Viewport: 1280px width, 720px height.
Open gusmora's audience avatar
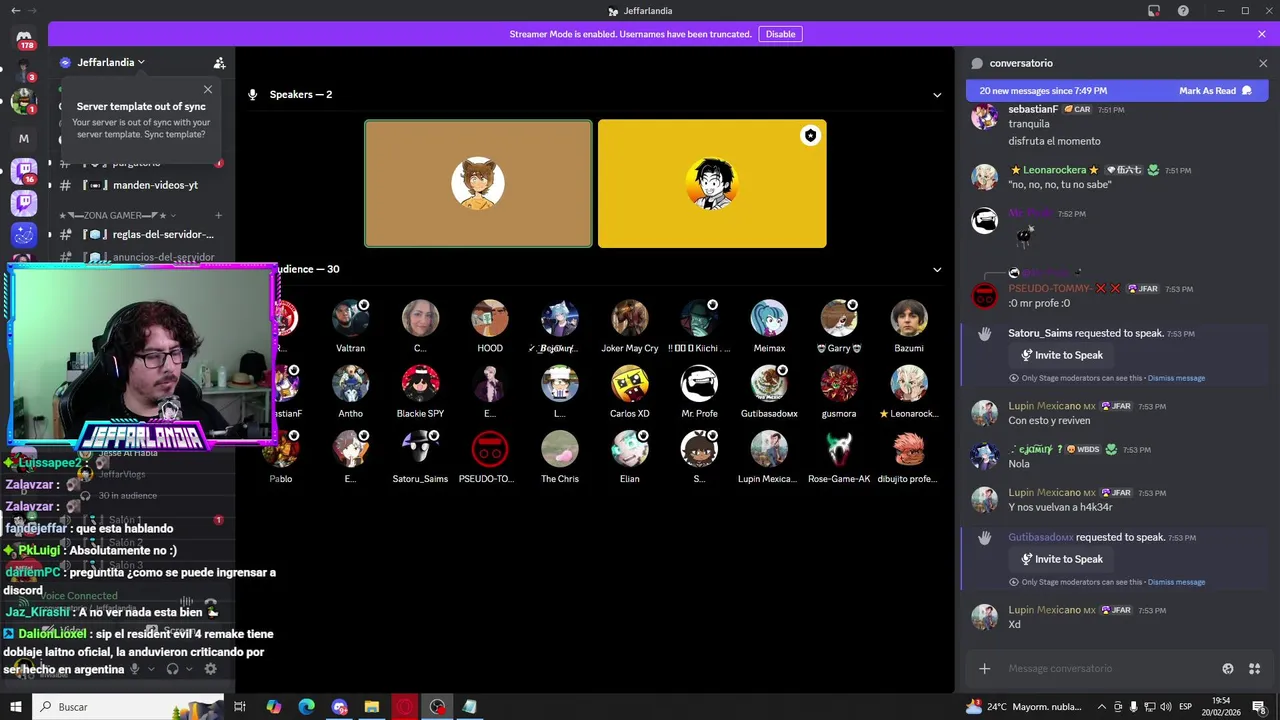(x=839, y=384)
